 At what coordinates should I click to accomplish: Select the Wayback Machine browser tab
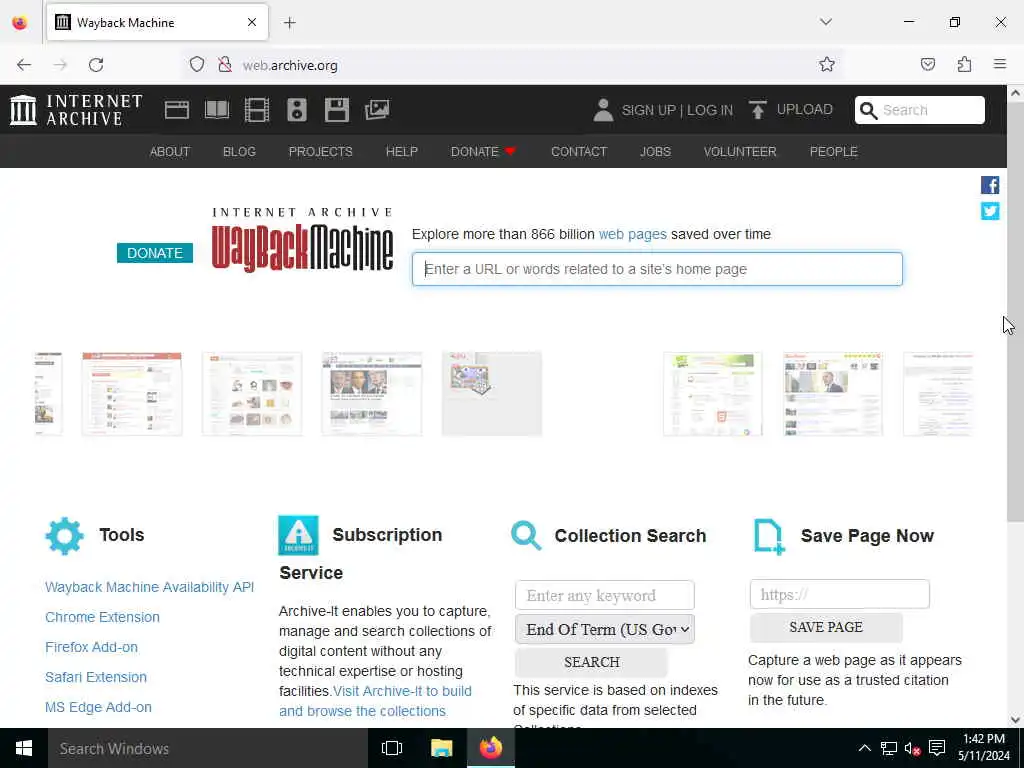(x=157, y=23)
